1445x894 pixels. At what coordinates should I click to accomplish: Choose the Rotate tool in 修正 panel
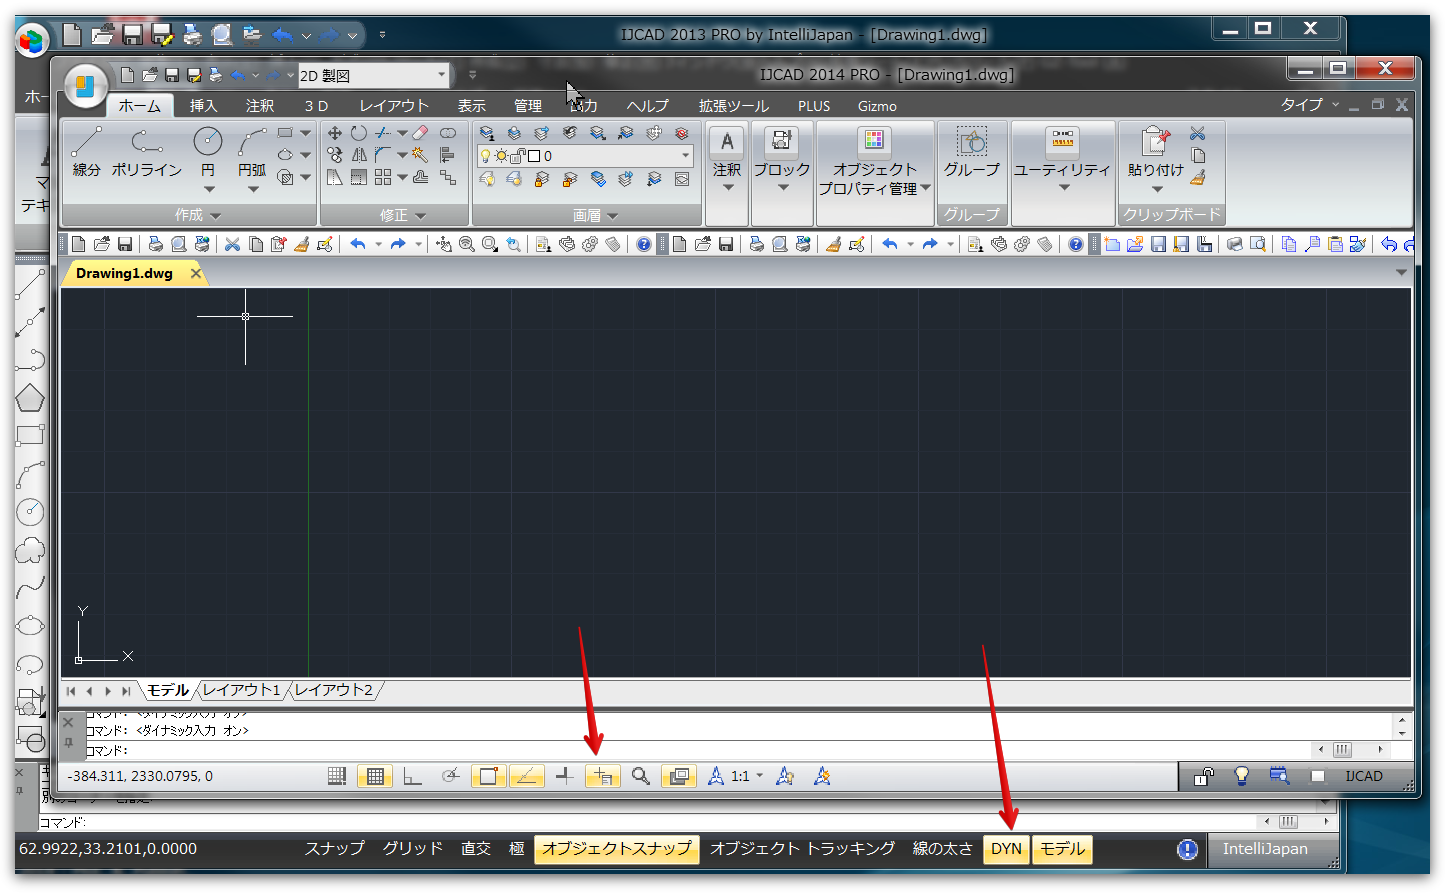[x=358, y=133]
